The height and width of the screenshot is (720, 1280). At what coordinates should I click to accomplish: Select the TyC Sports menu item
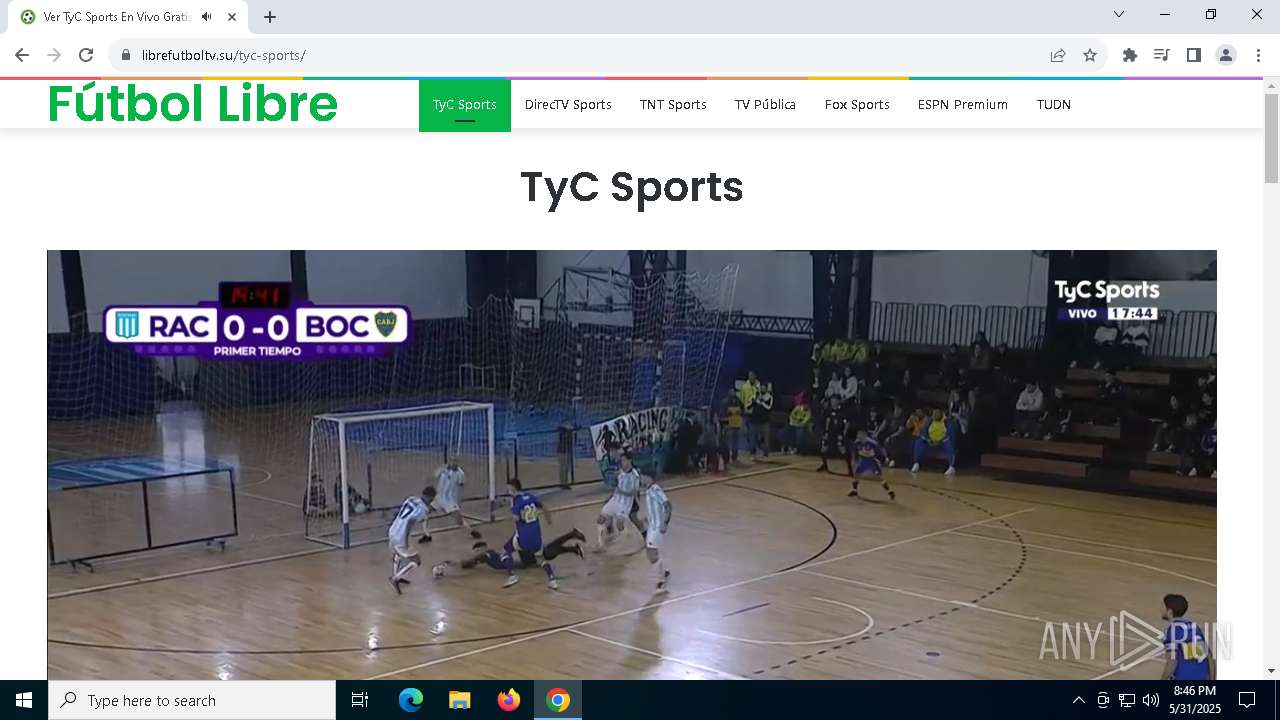click(x=465, y=104)
